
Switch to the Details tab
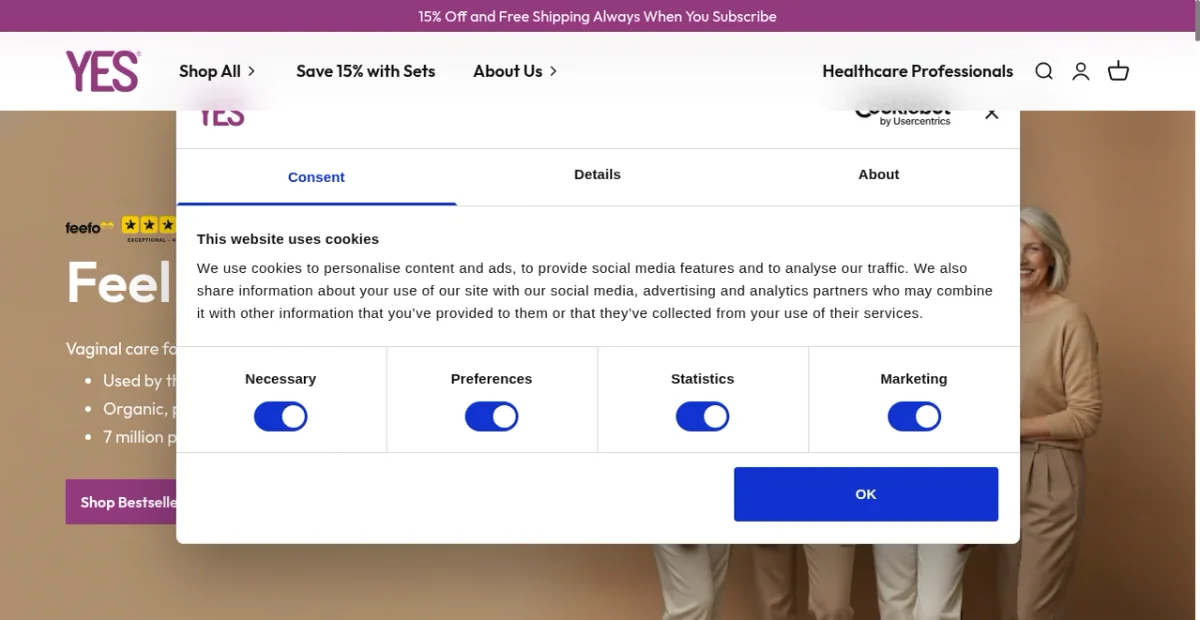click(597, 174)
